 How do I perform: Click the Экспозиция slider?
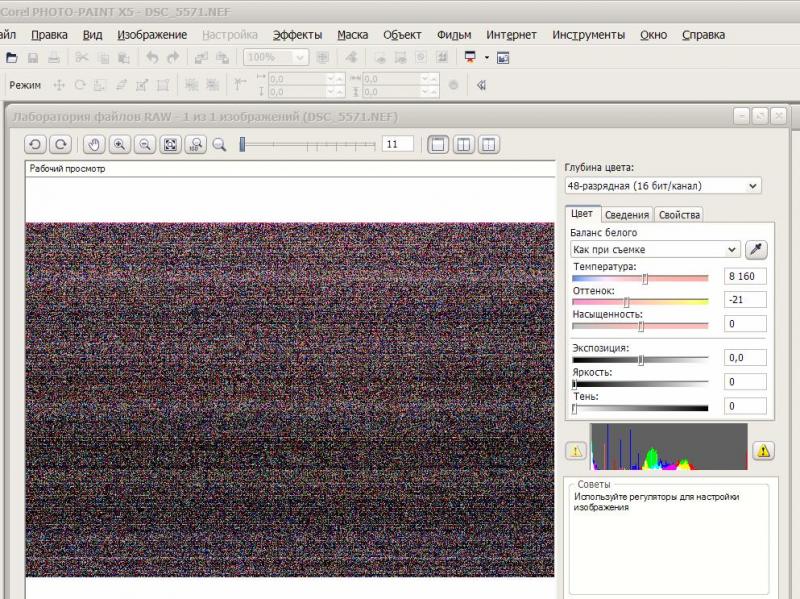640,360
